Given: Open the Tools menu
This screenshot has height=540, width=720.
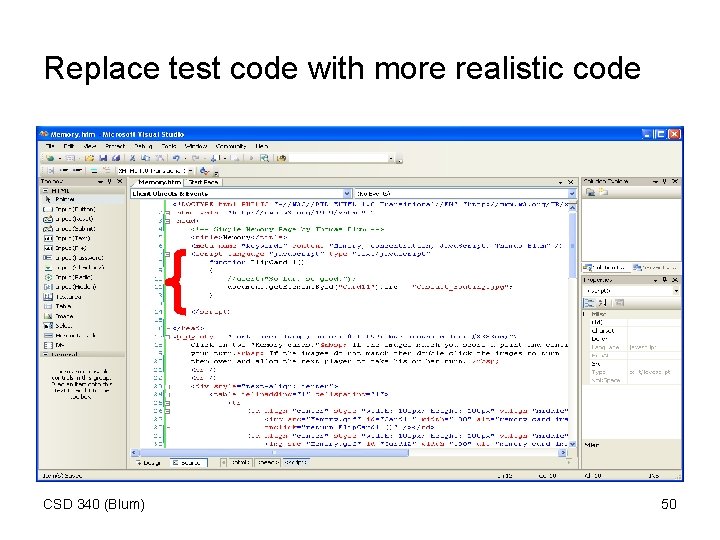Looking at the screenshot, I should (169, 146).
